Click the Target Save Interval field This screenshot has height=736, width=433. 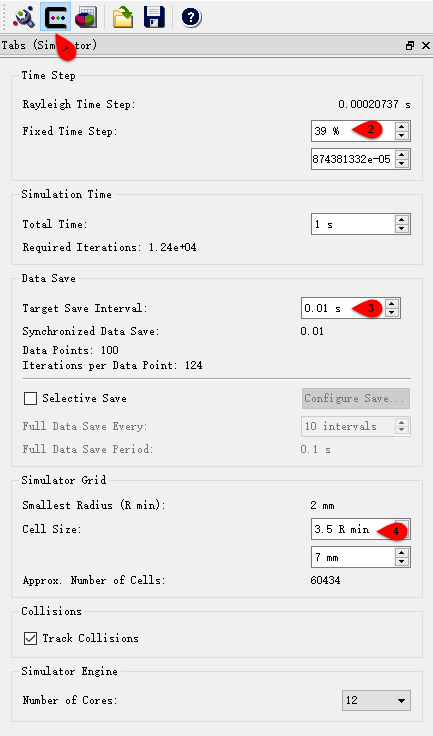(x=343, y=308)
